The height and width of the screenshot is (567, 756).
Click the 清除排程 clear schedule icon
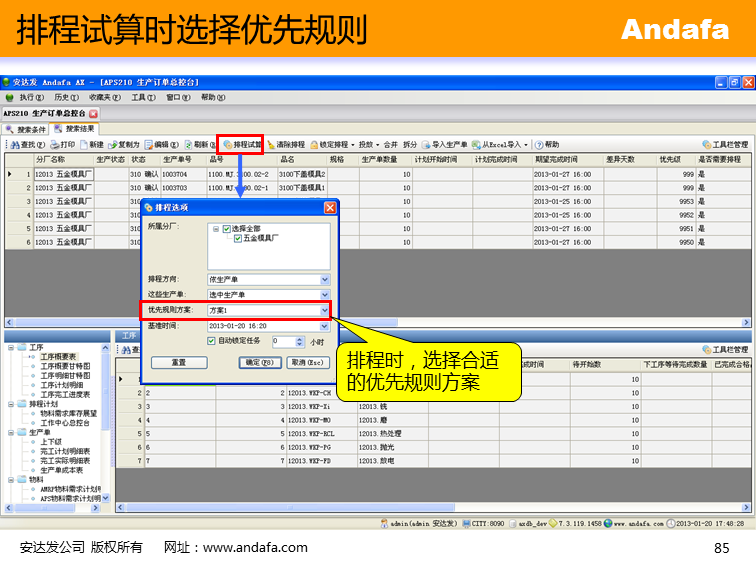271,145
